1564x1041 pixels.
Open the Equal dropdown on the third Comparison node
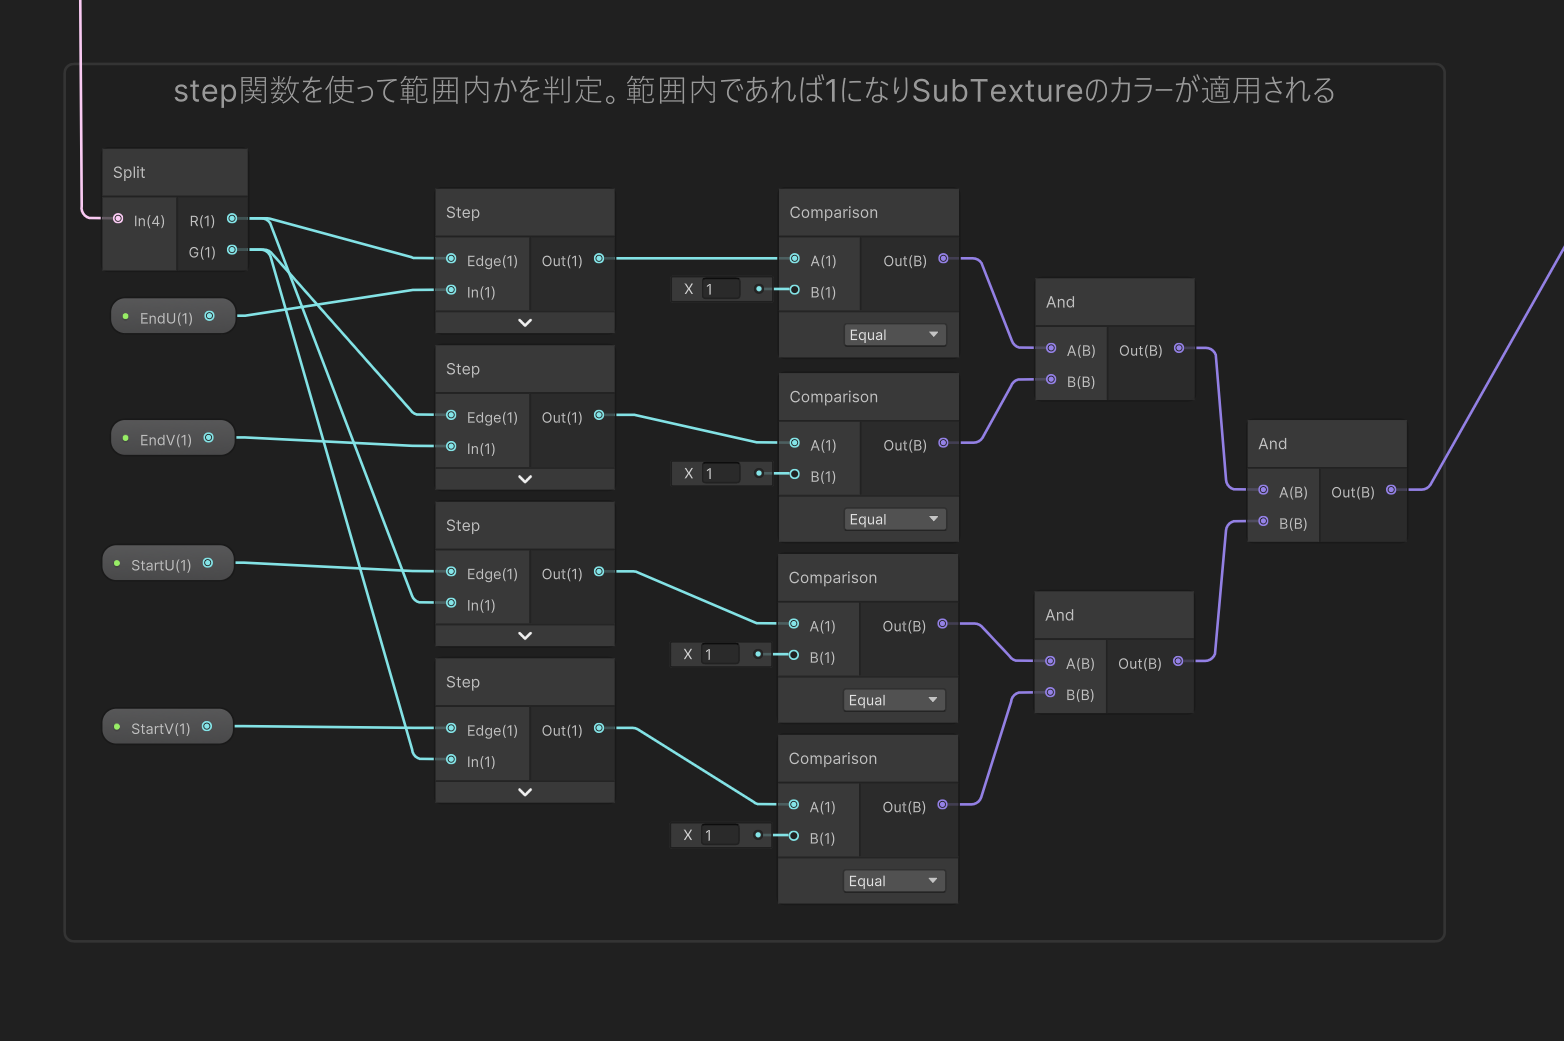coord(894,699)
